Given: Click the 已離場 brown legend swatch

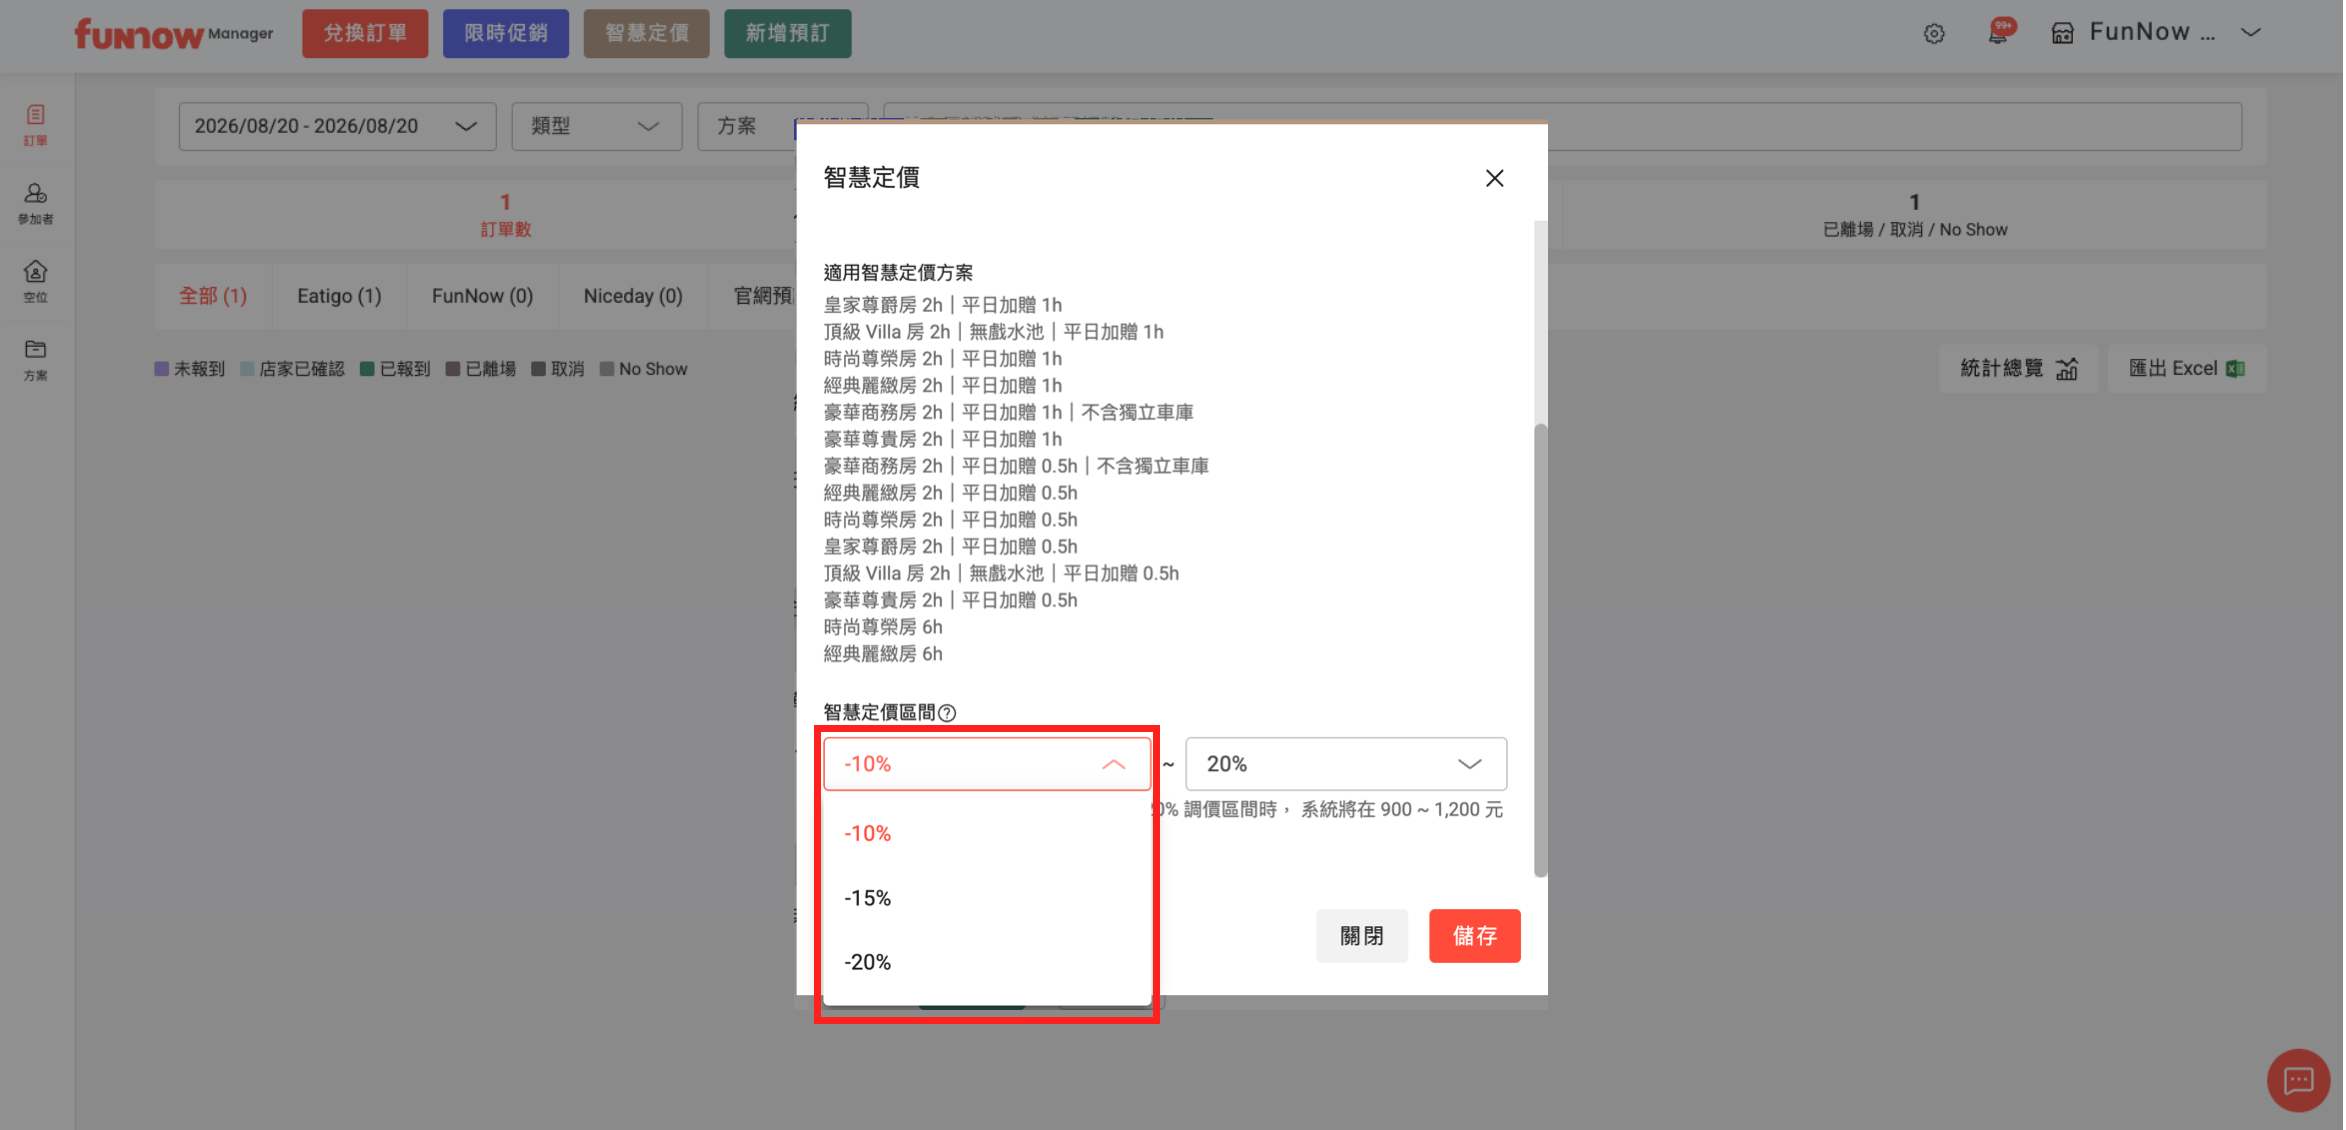Looking at the screenshot, I should [x=453, y=369].
